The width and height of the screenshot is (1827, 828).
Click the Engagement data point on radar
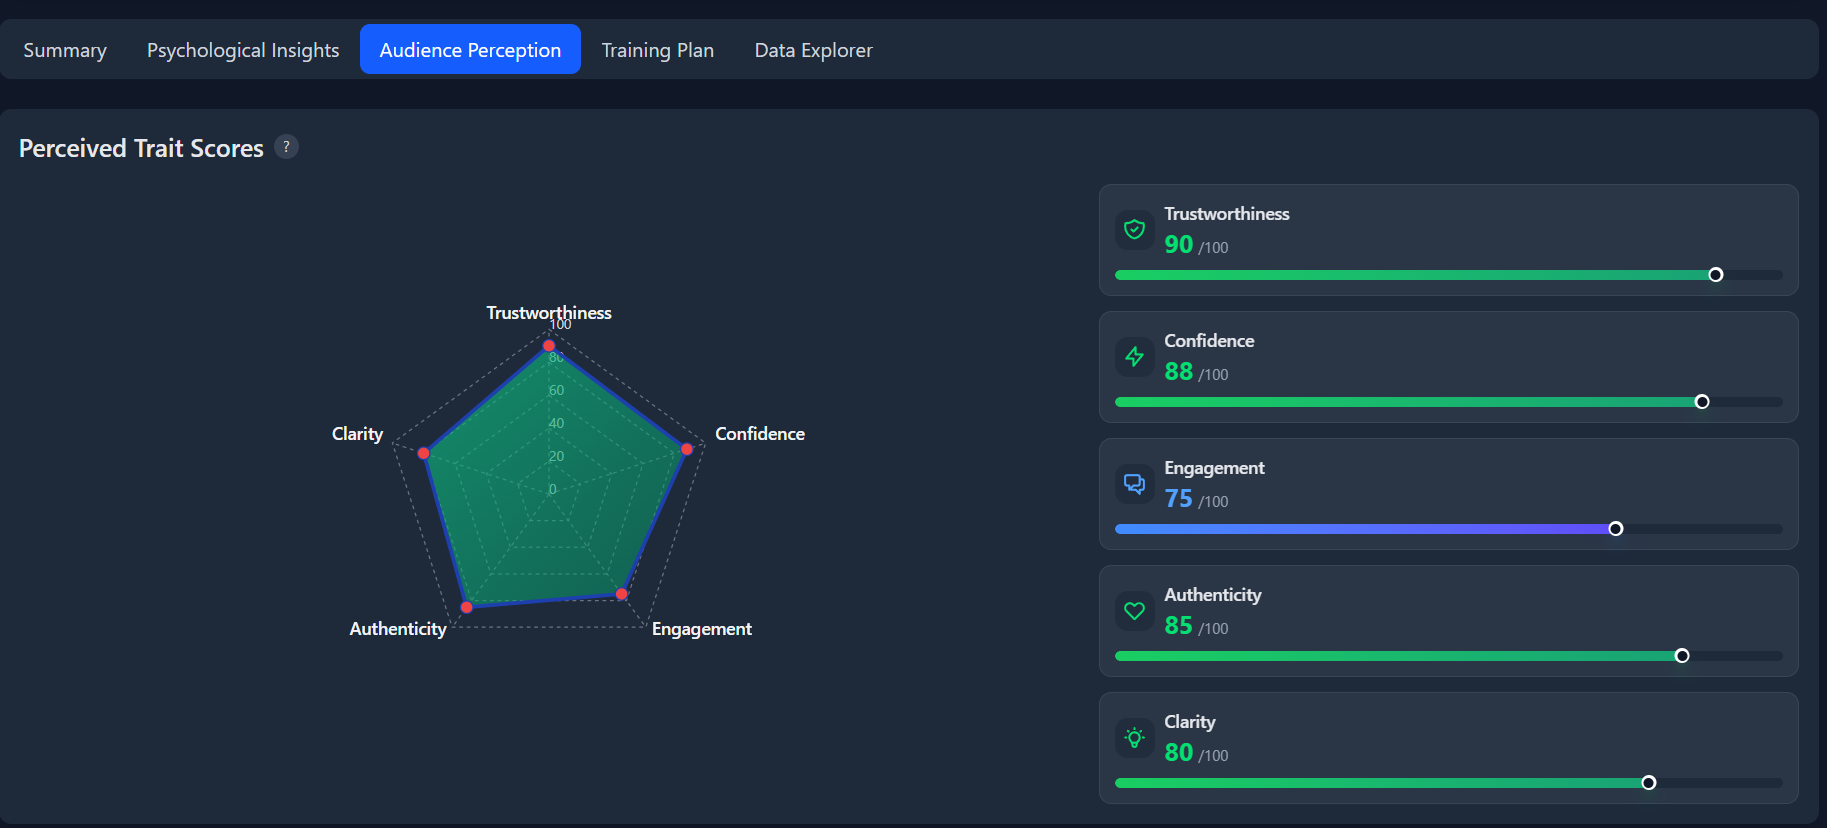coord(622,594)
